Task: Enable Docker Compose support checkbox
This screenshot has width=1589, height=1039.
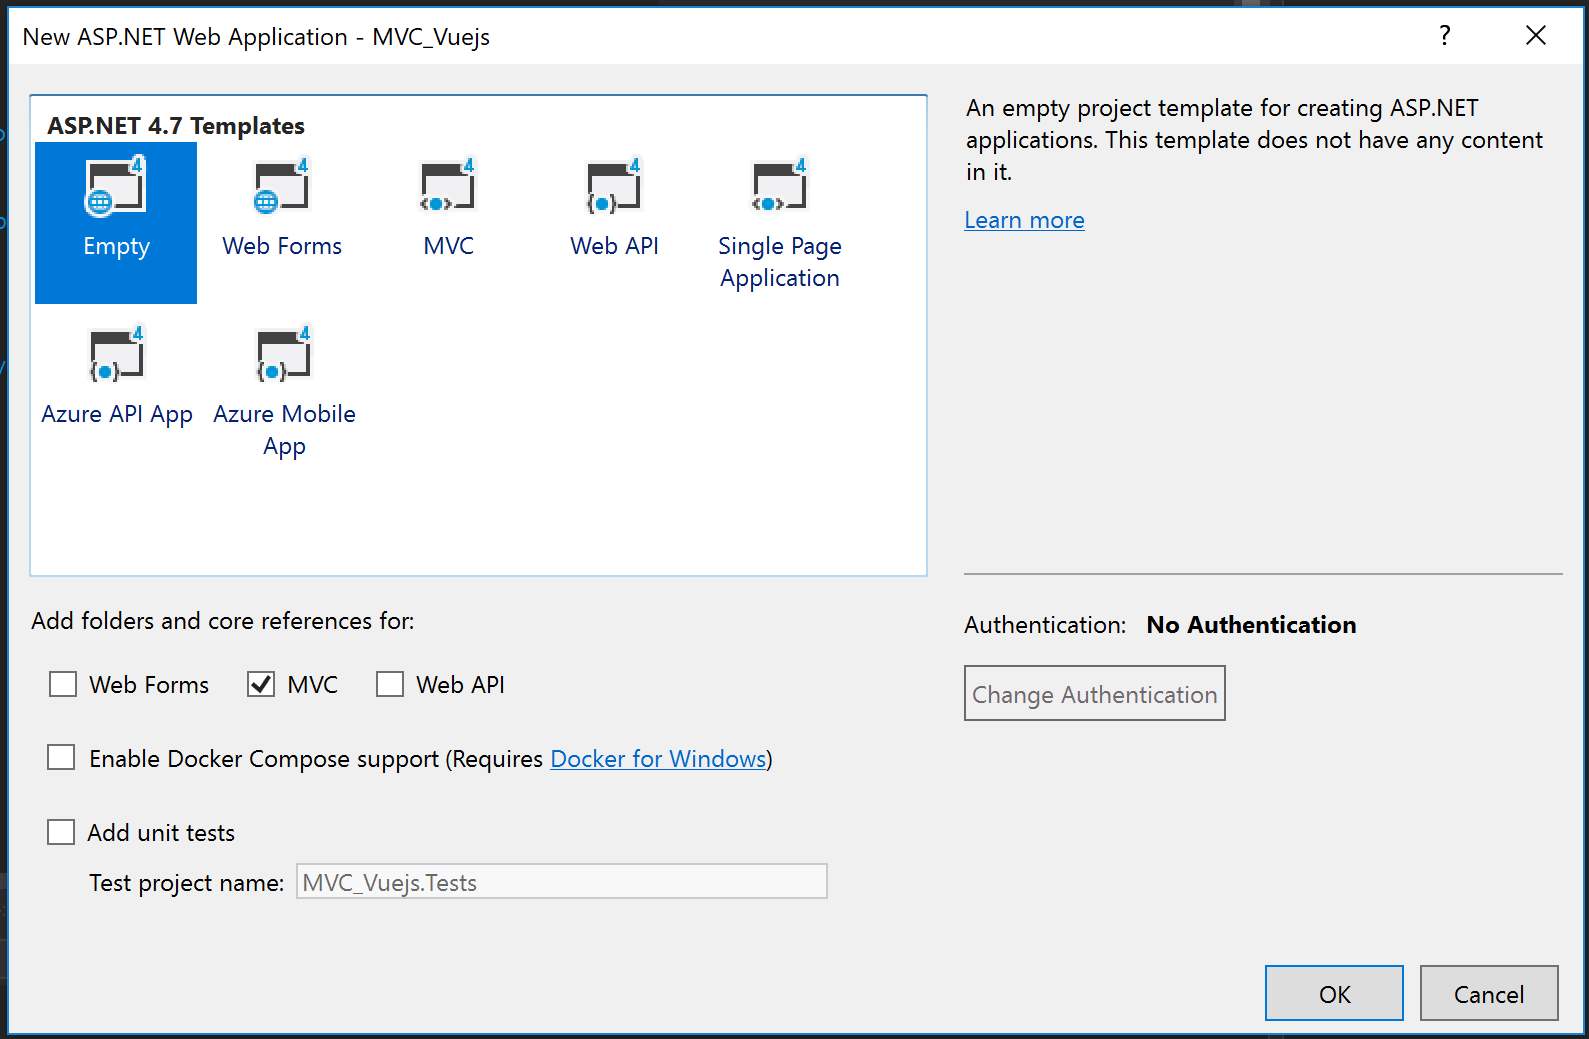Action: coord(61,757)
